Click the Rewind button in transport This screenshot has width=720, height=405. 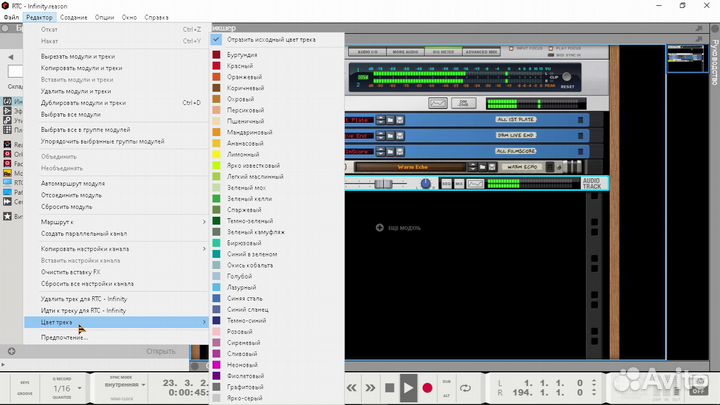pos(352,387)
